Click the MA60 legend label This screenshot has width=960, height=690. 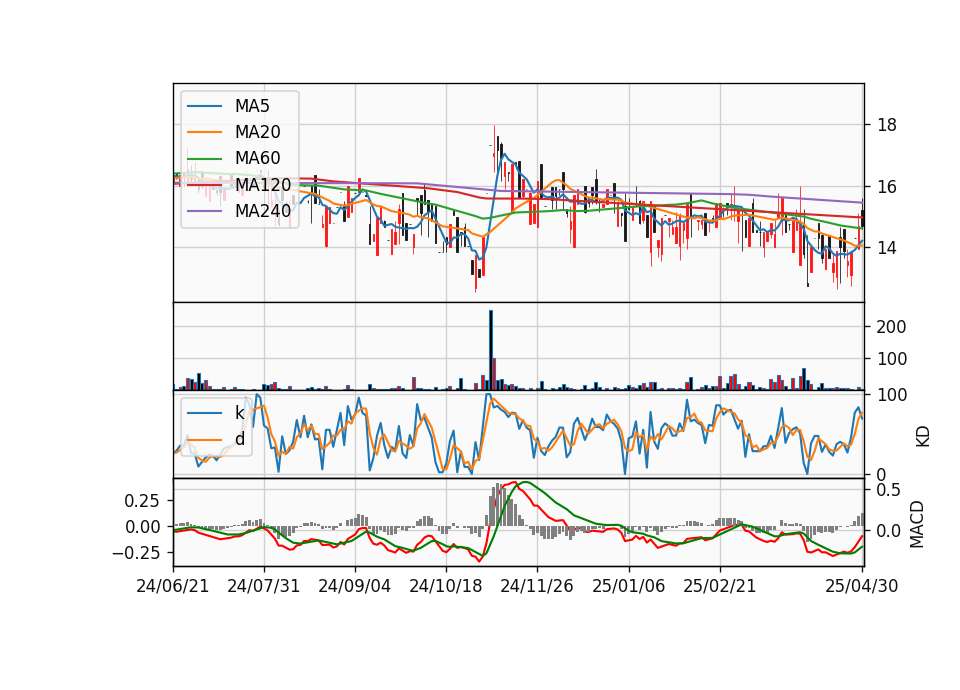click(x=257, y=158)
